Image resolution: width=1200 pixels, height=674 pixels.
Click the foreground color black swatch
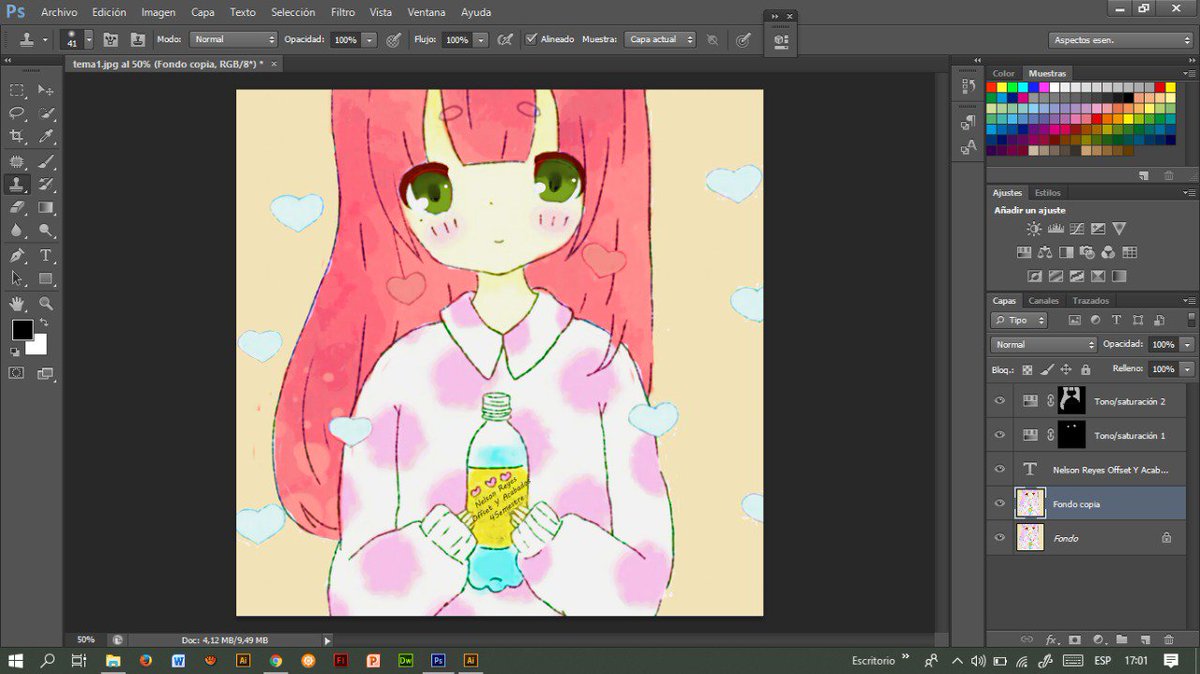click(x=20, y=330)
